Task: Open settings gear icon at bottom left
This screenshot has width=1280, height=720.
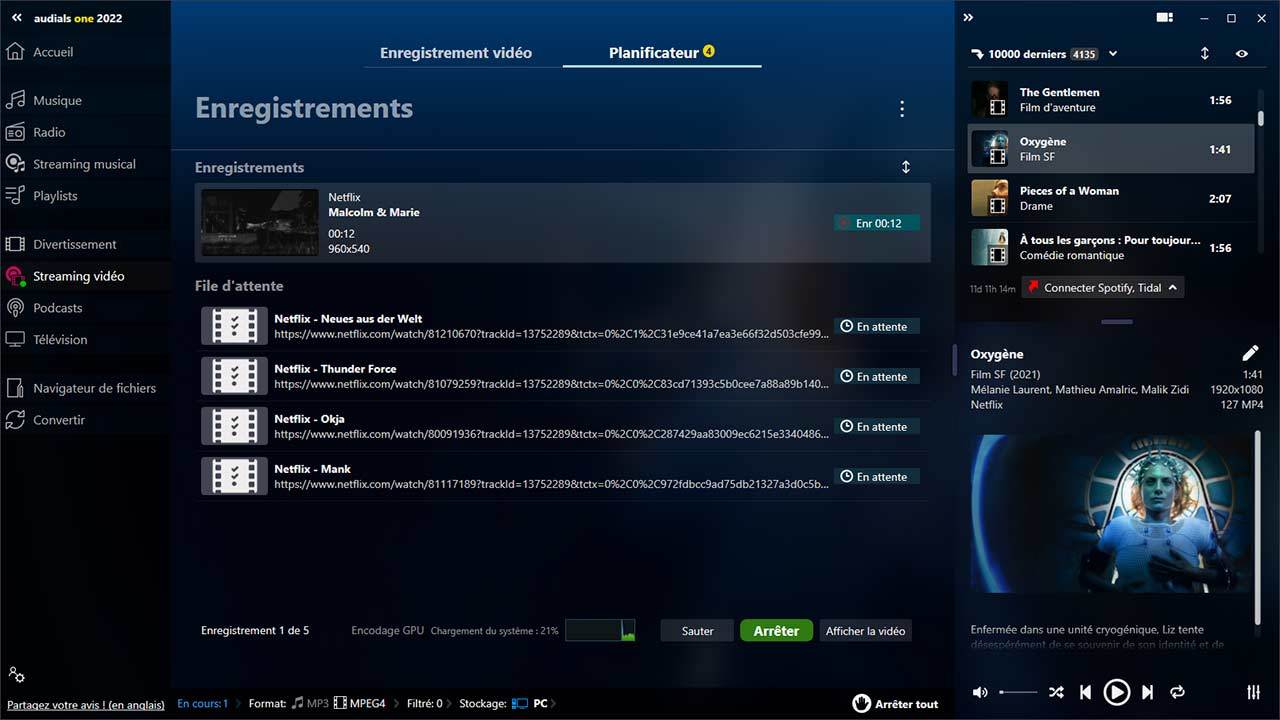Action: [16, 675]
